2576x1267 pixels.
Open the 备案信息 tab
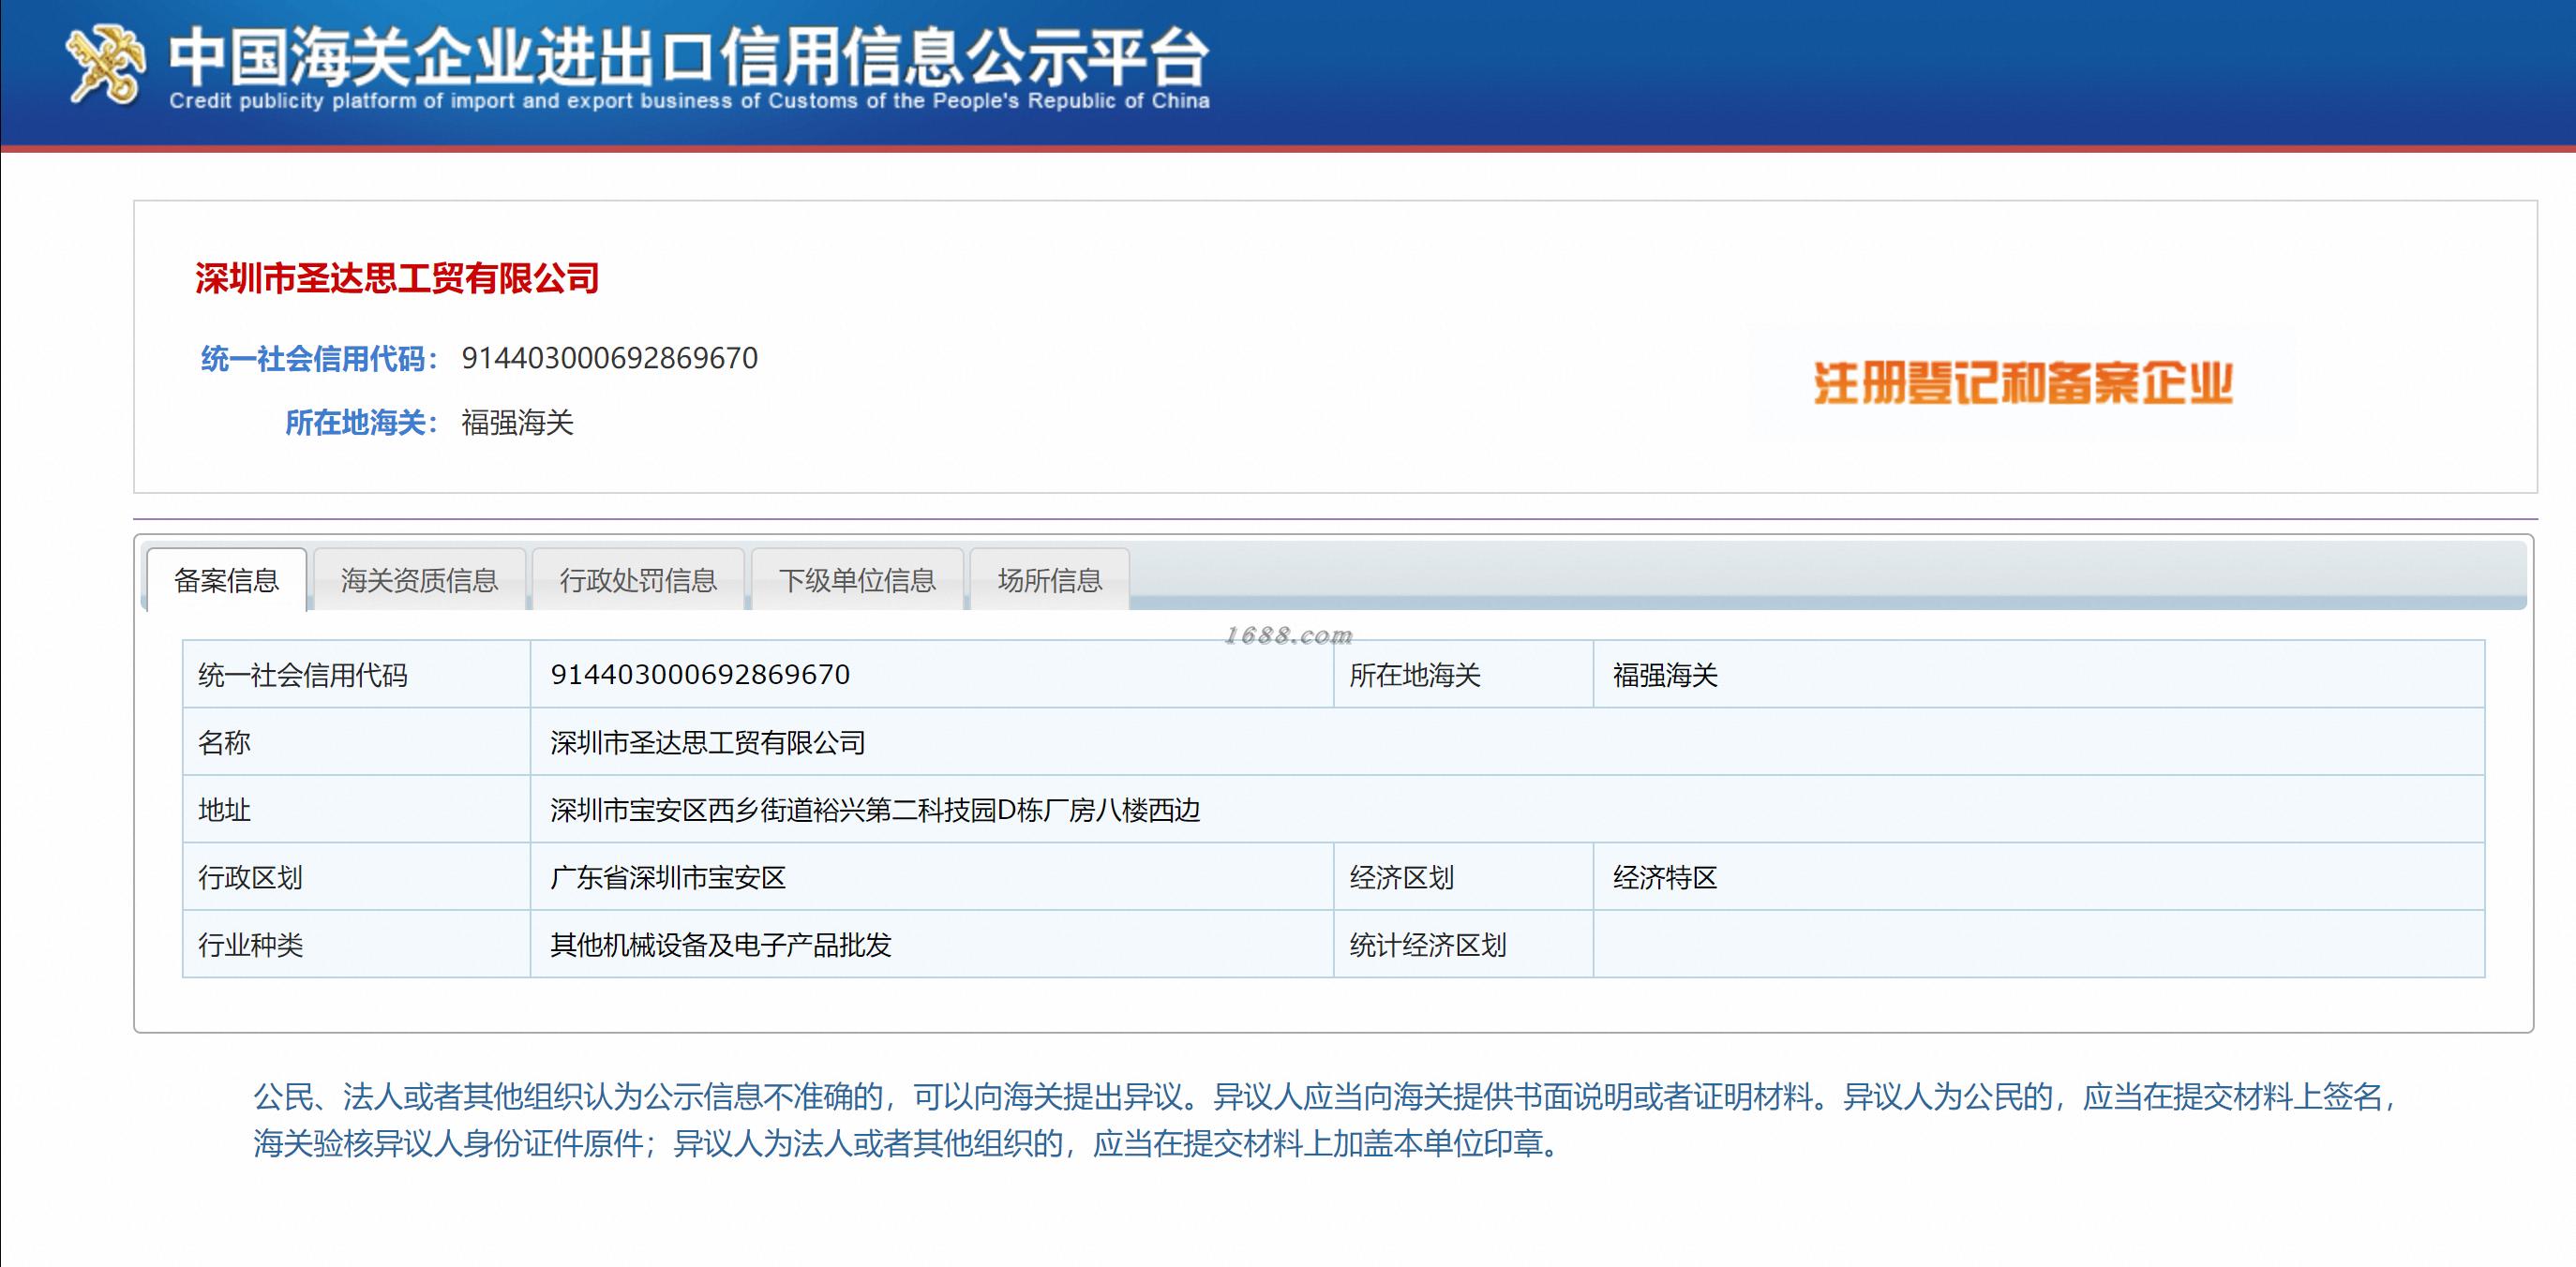click(x=226, y=580)
